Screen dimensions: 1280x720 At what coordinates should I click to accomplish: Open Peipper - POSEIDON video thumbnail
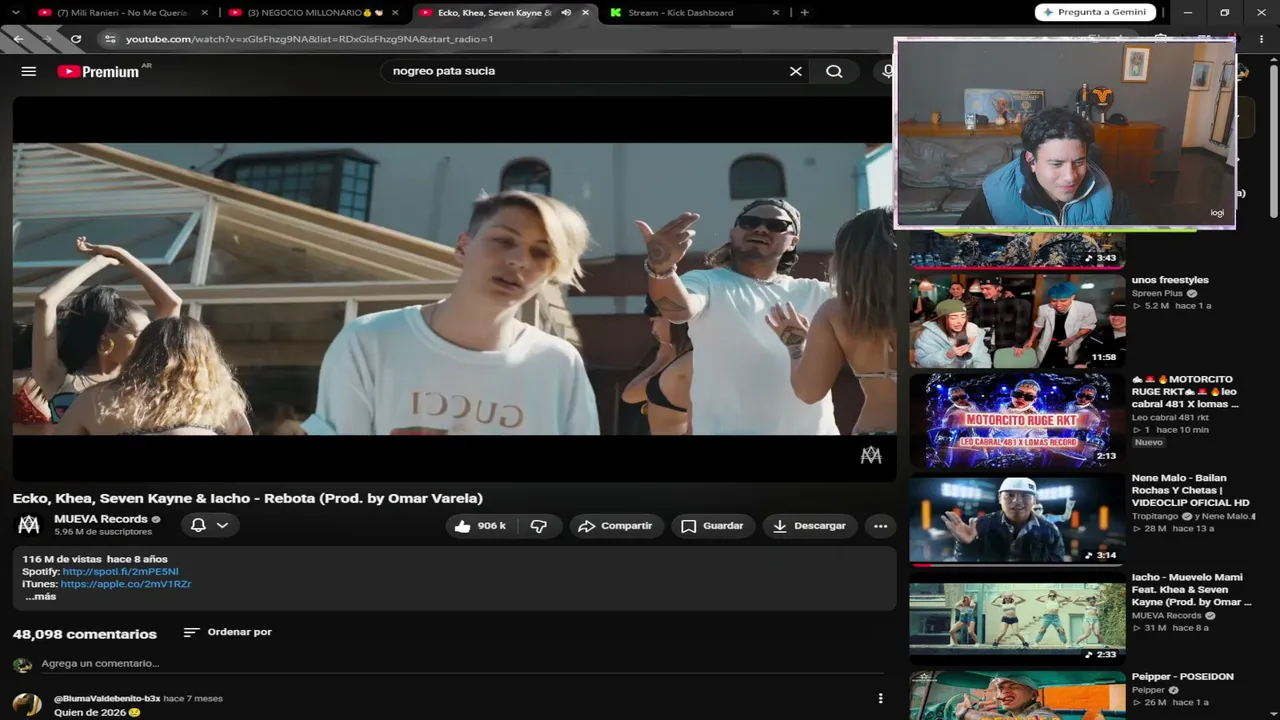tap(1017, 695)
